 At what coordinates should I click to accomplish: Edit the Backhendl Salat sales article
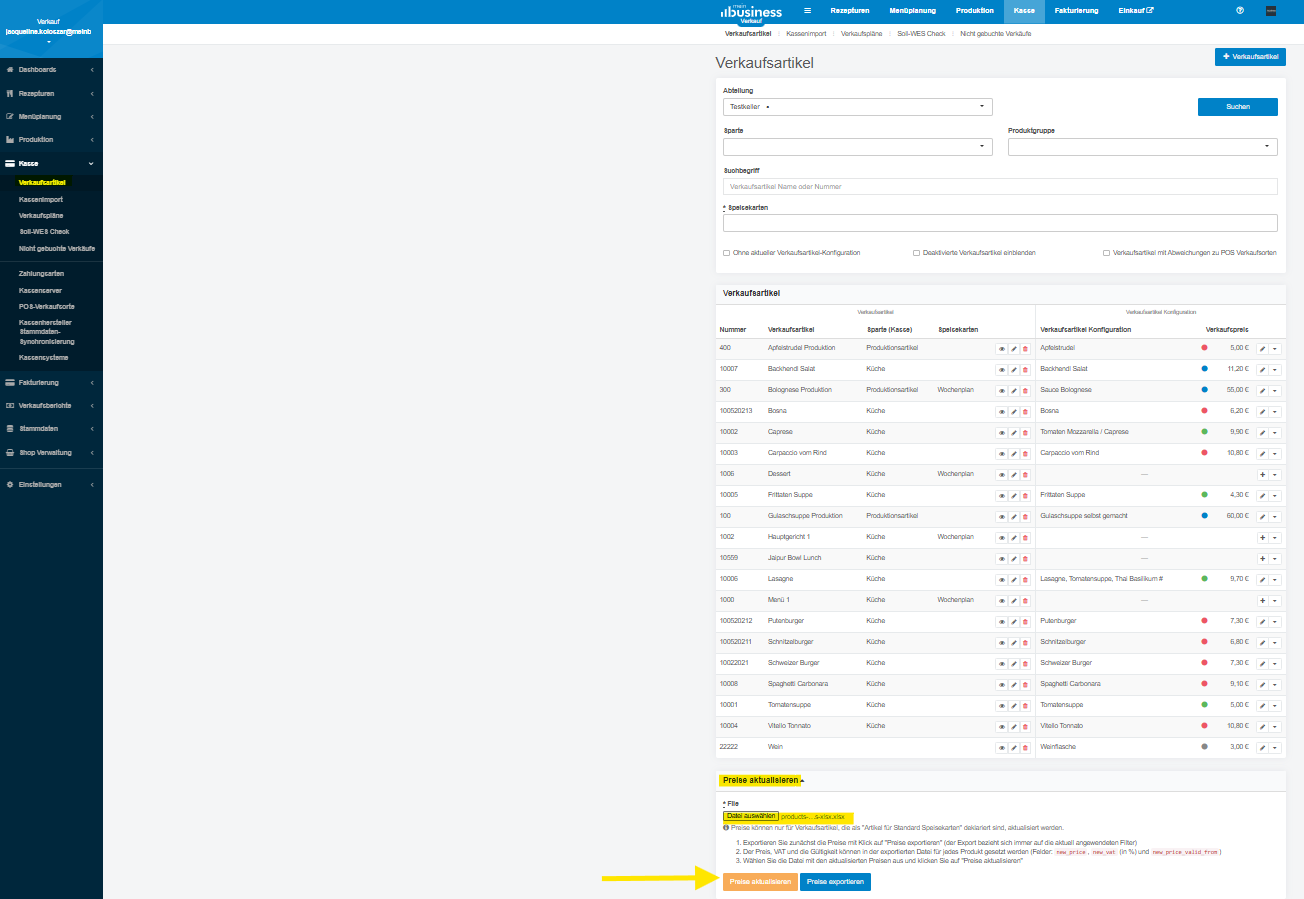point(1013,369)
